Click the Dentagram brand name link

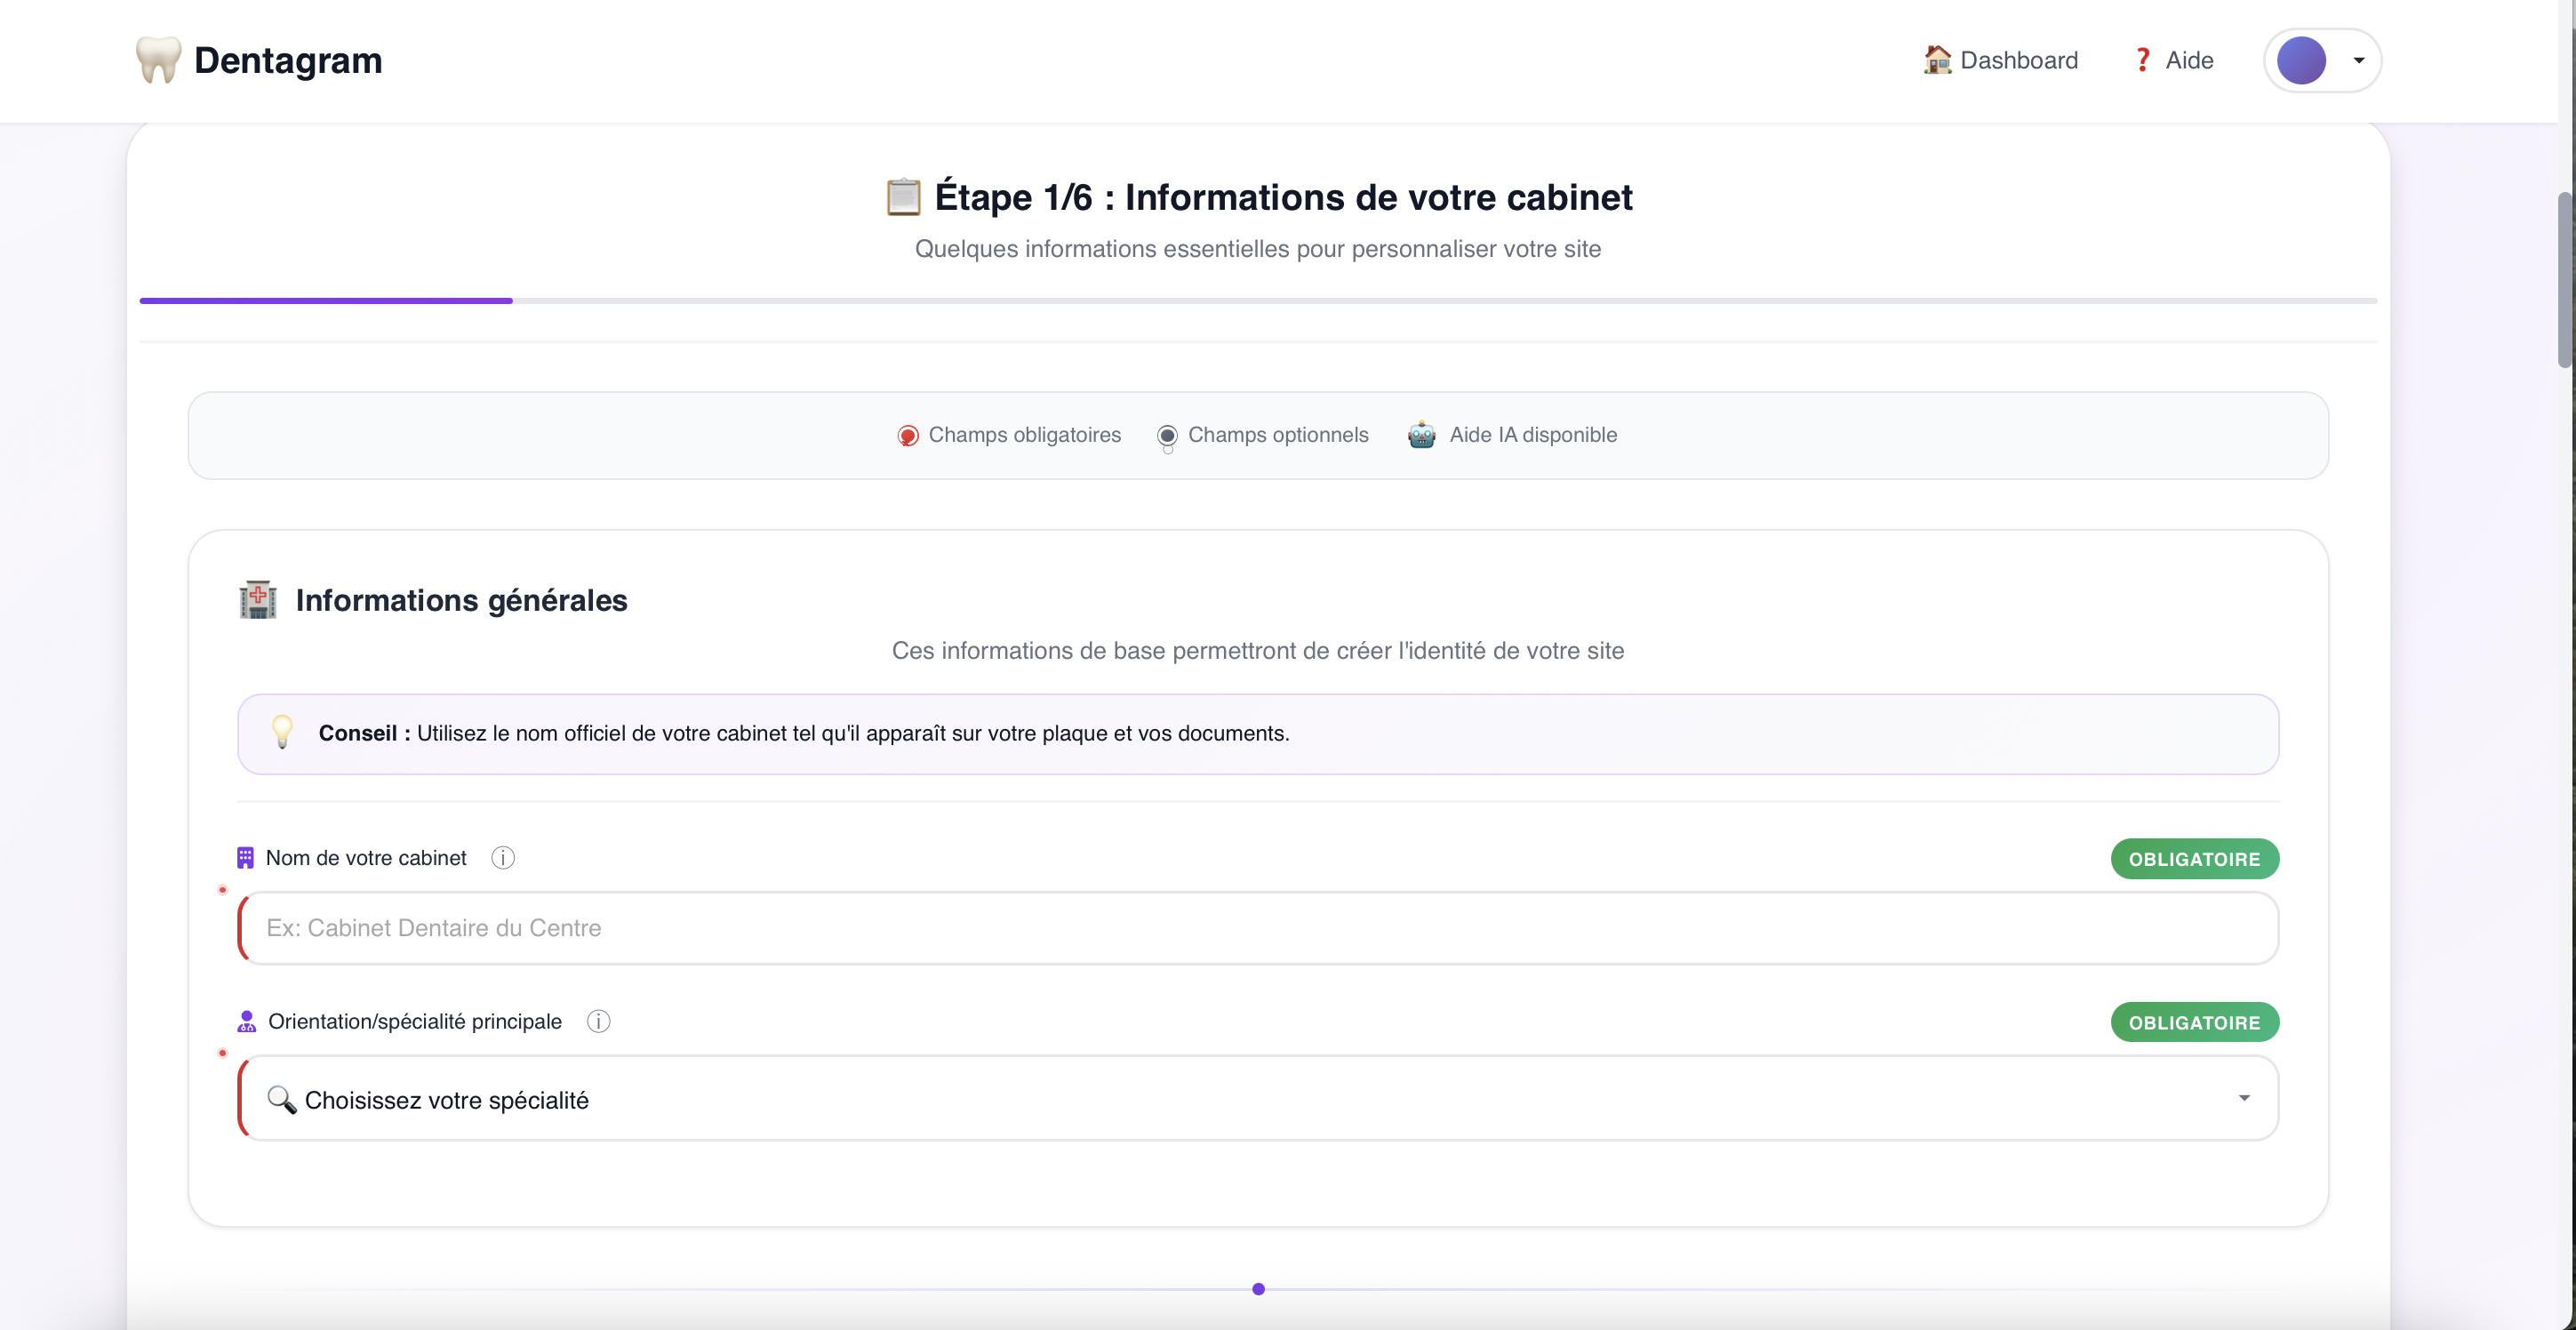click(x=288, y=60)
